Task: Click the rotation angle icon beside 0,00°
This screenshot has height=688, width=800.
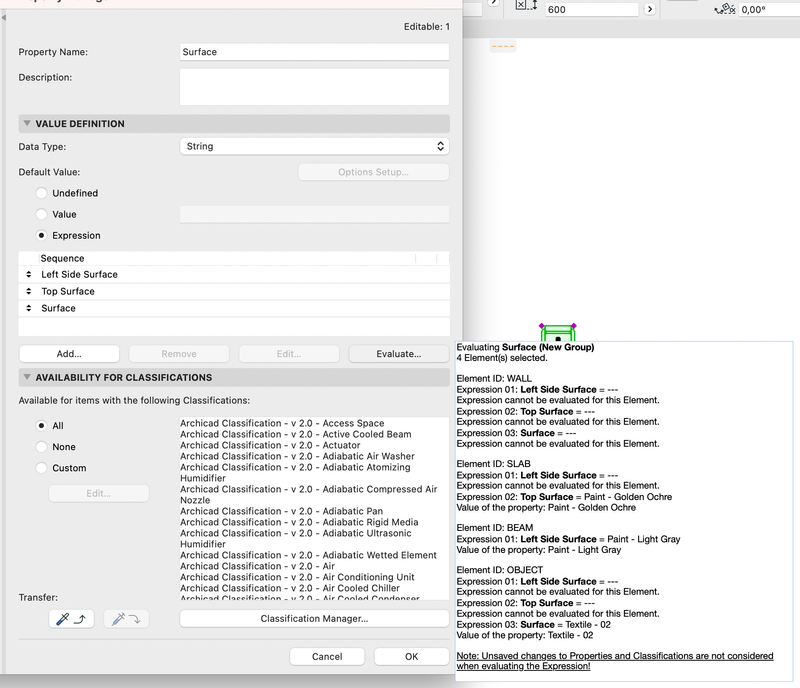Action: pos(725,9)
